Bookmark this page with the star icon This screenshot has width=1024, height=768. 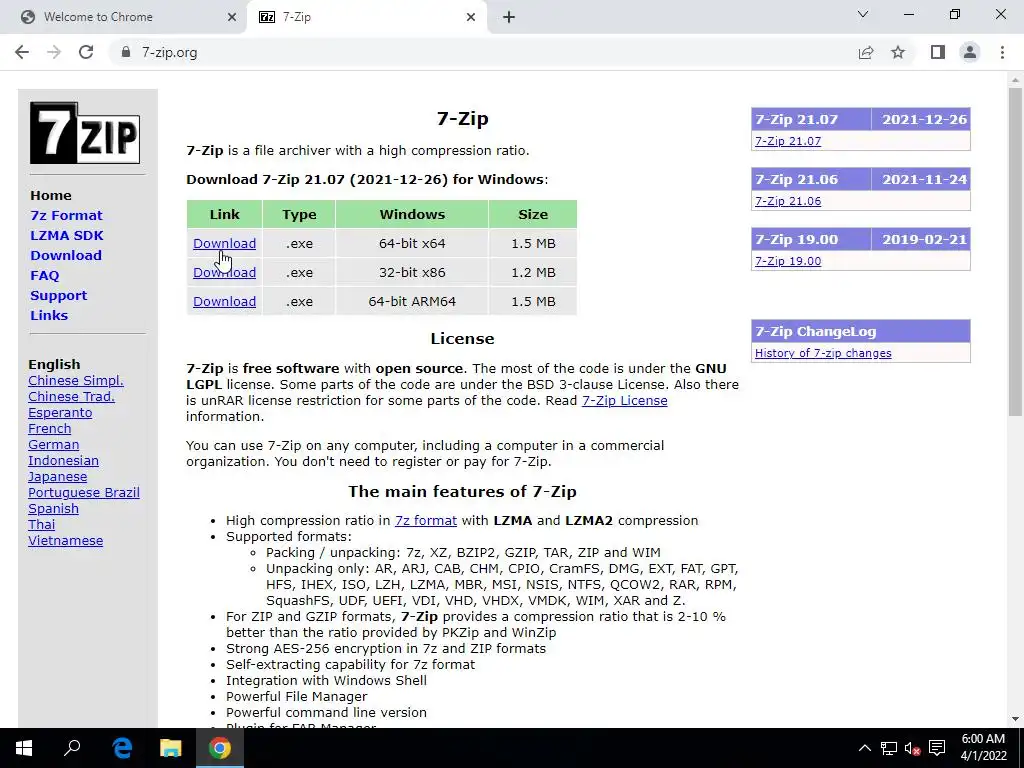click(x=898, y=52)
